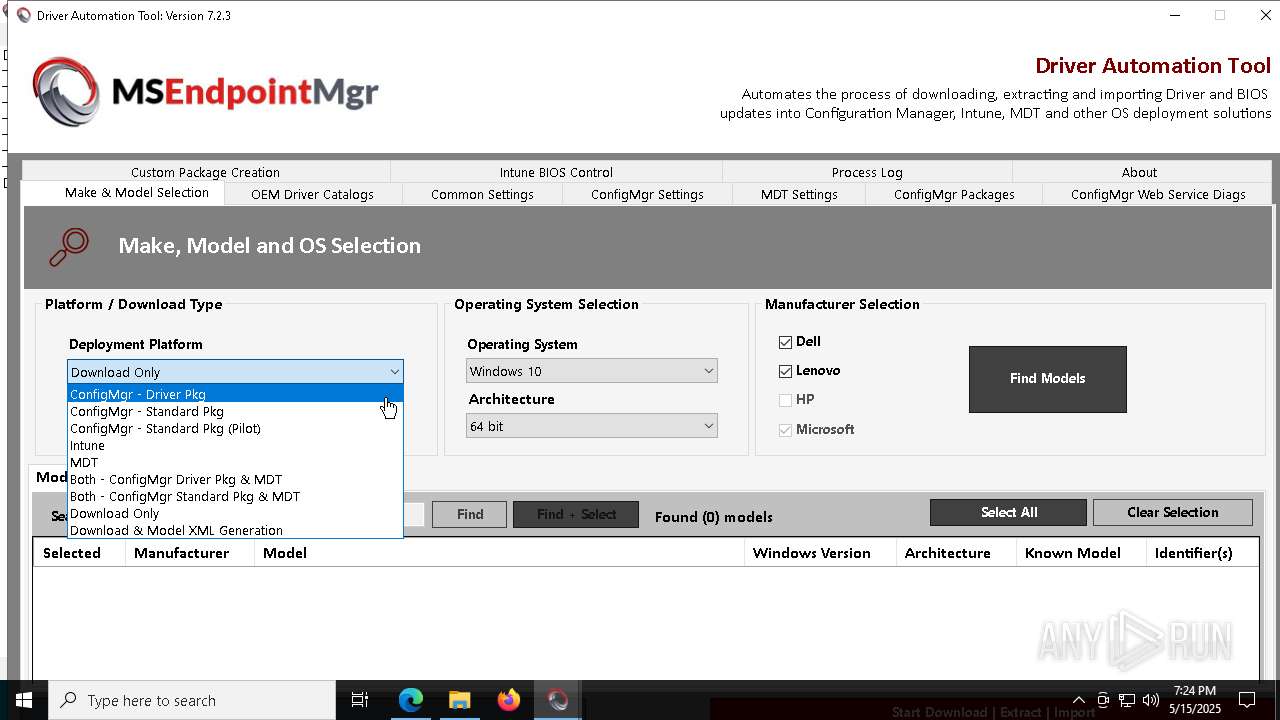Screen dimensions: 1280x720
Task: Open the Intune BIOS Control tab
Action: (556, 172)
